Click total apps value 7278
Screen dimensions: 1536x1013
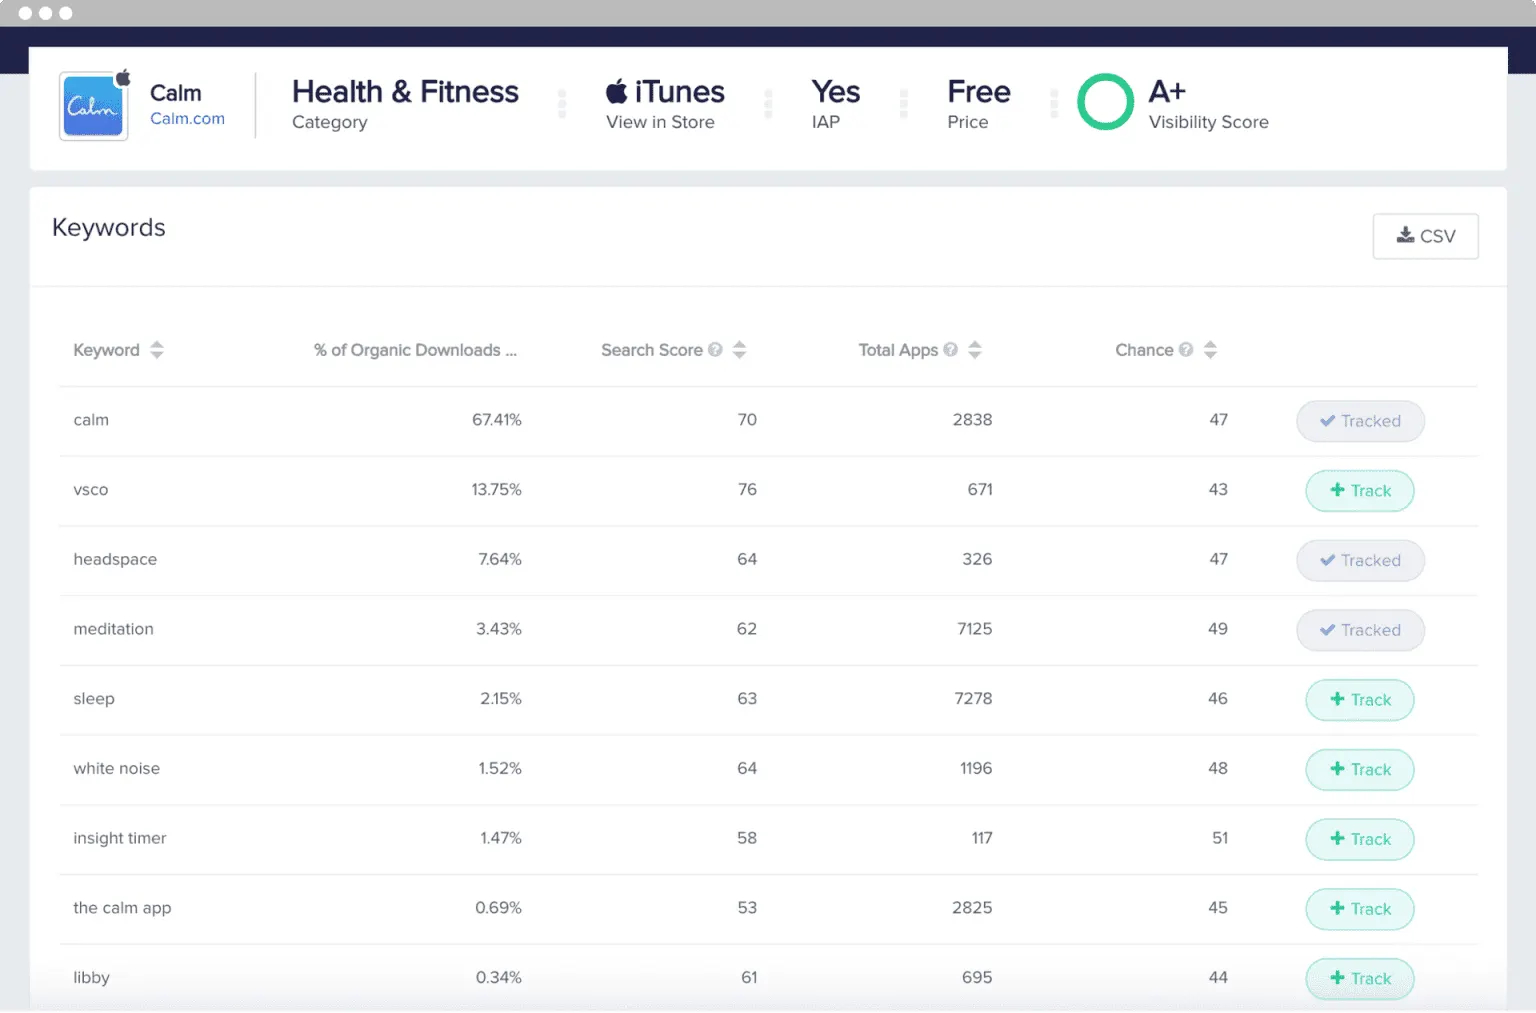pyautogui.click(x=974, y=699)
